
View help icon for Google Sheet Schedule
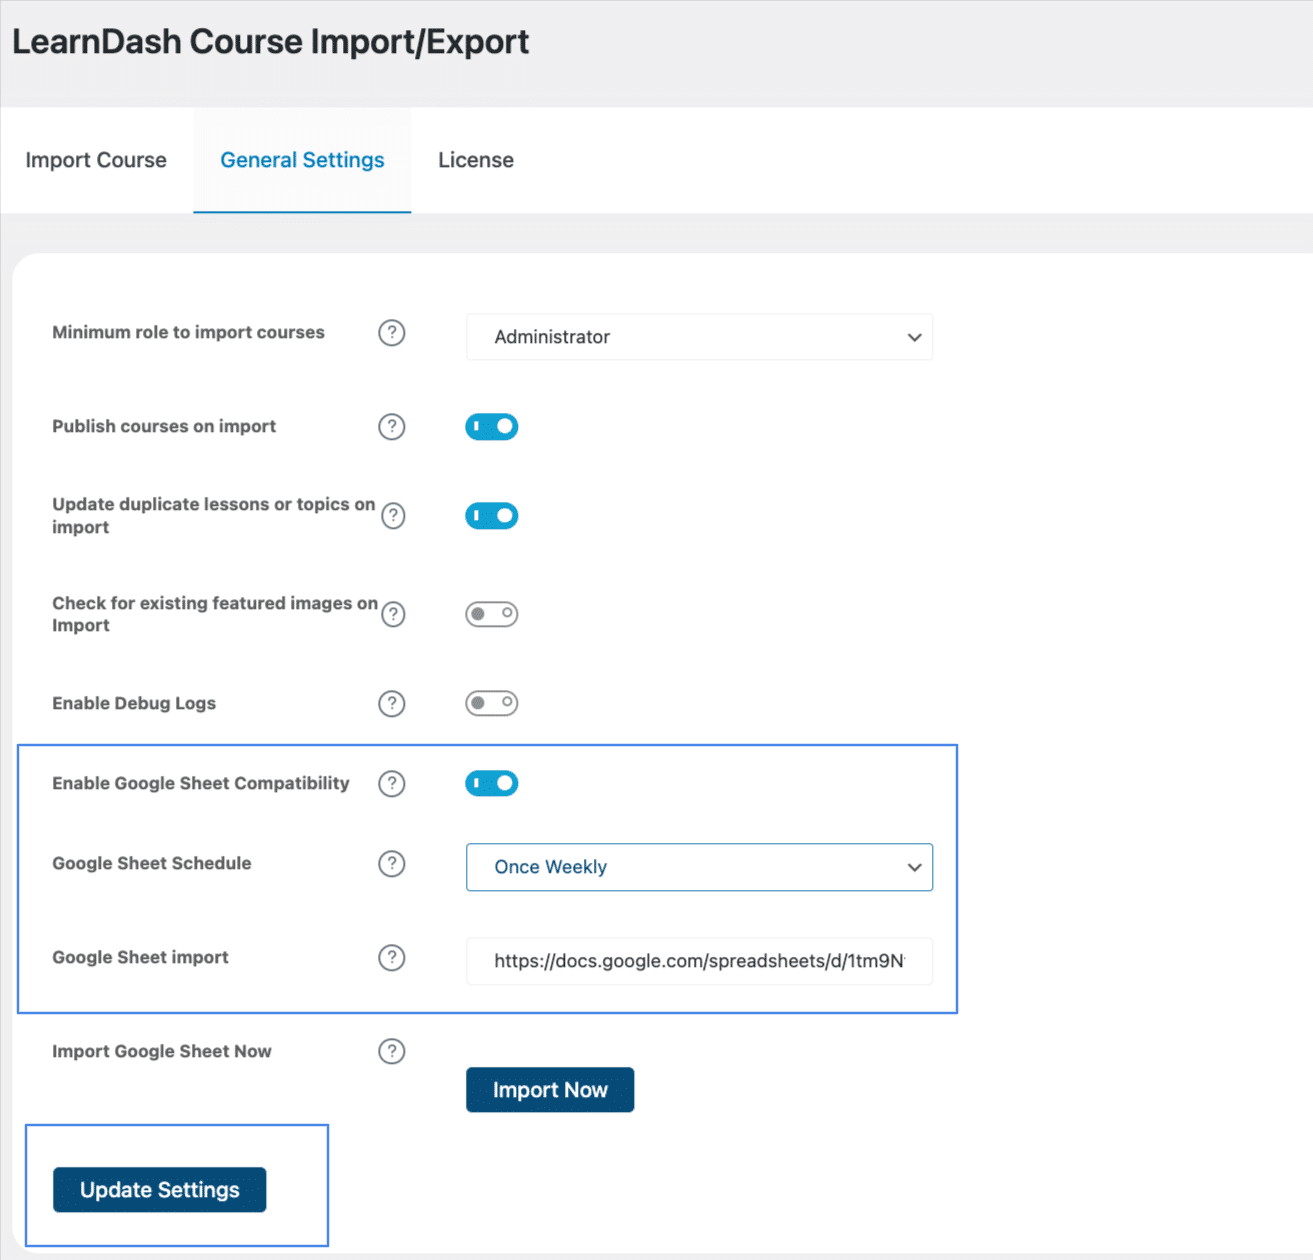click(392, 864)
